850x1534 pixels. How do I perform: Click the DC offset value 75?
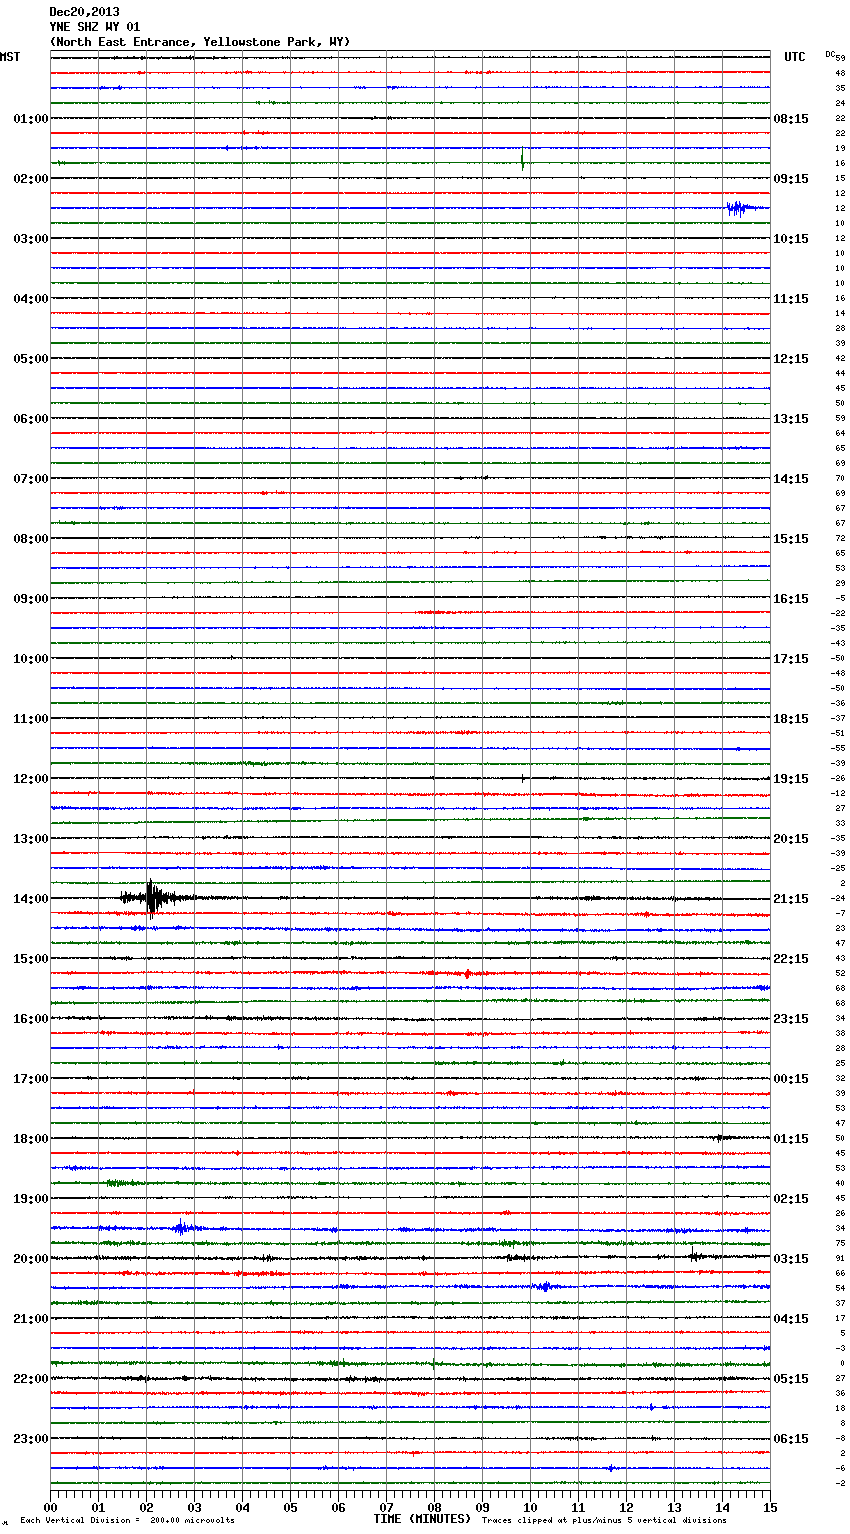[840, 1243]
